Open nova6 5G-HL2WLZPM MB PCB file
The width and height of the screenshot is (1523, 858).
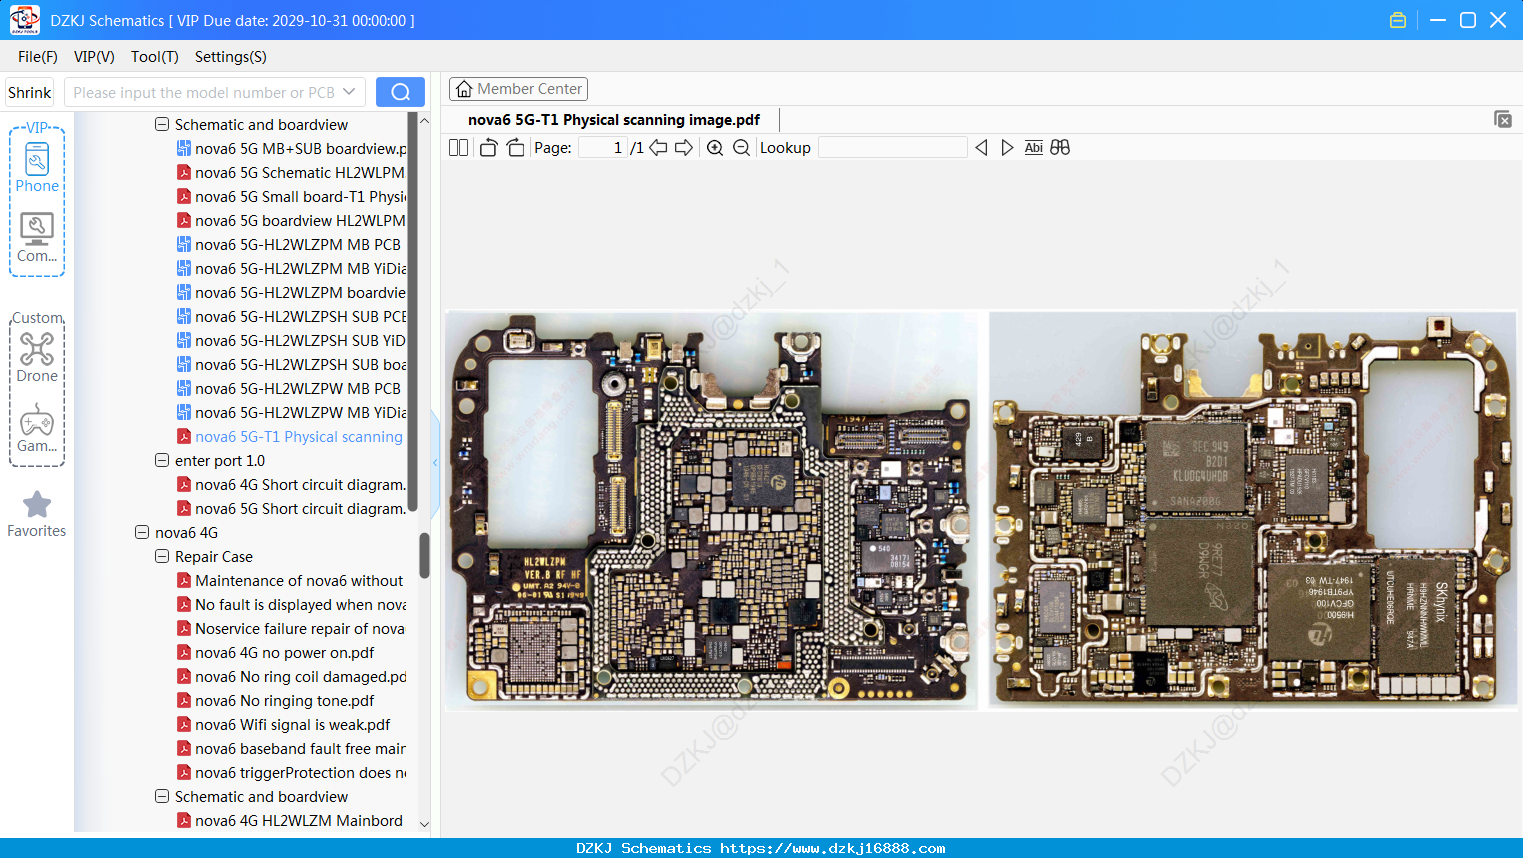[x=289, y=245]
